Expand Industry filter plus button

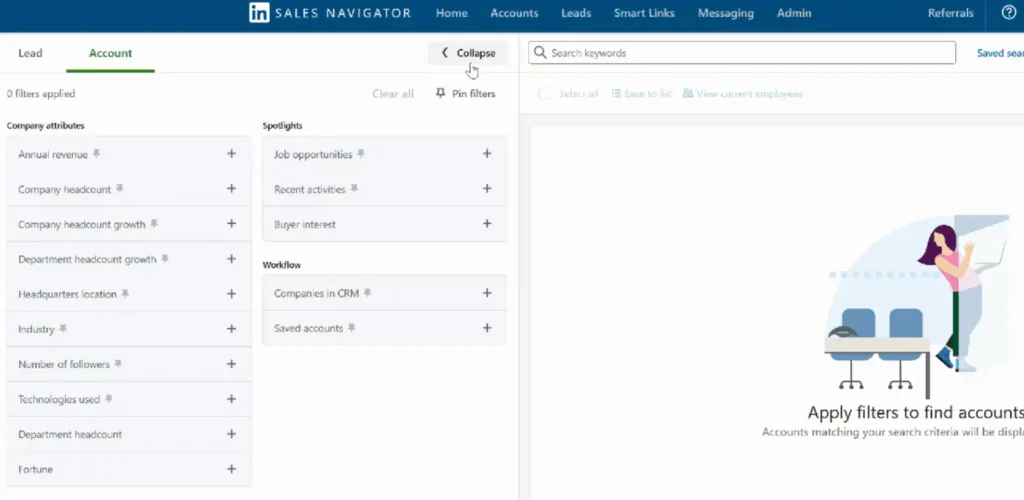[x=231, y=329]
